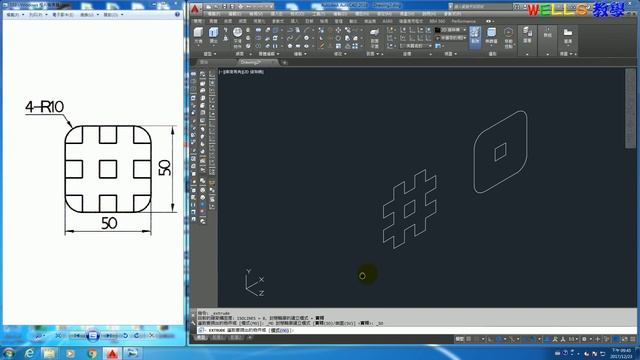Click the viewport view label controls
Viewport: 640px width, 360px height.
point(242,72)
